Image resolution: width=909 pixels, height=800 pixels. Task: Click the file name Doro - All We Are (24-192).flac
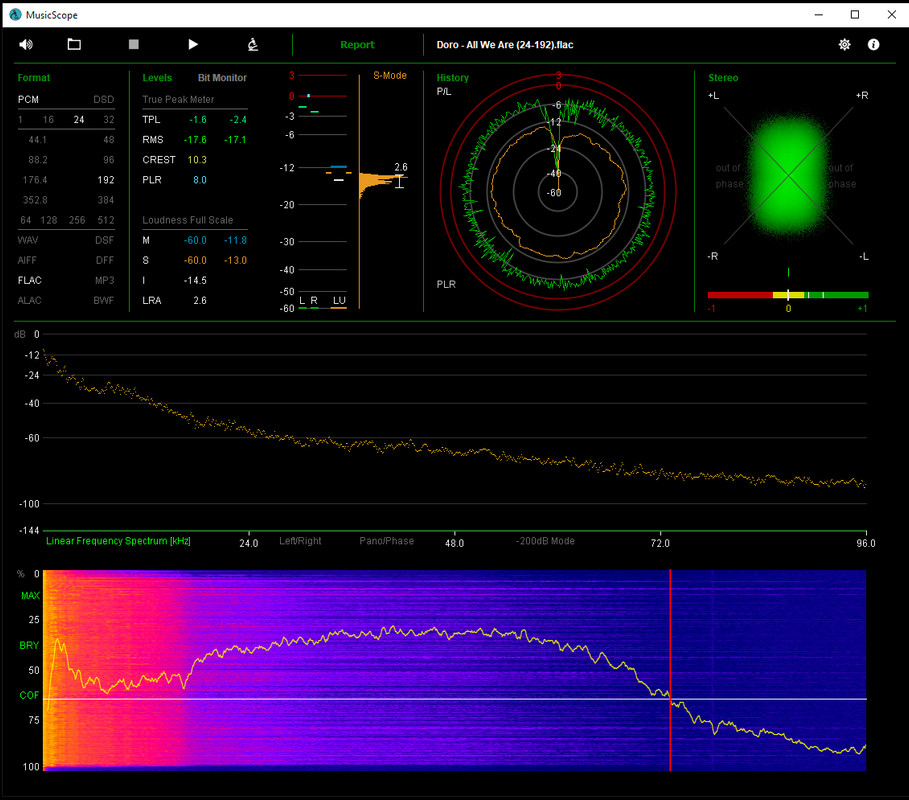click(x=505, y=45)
